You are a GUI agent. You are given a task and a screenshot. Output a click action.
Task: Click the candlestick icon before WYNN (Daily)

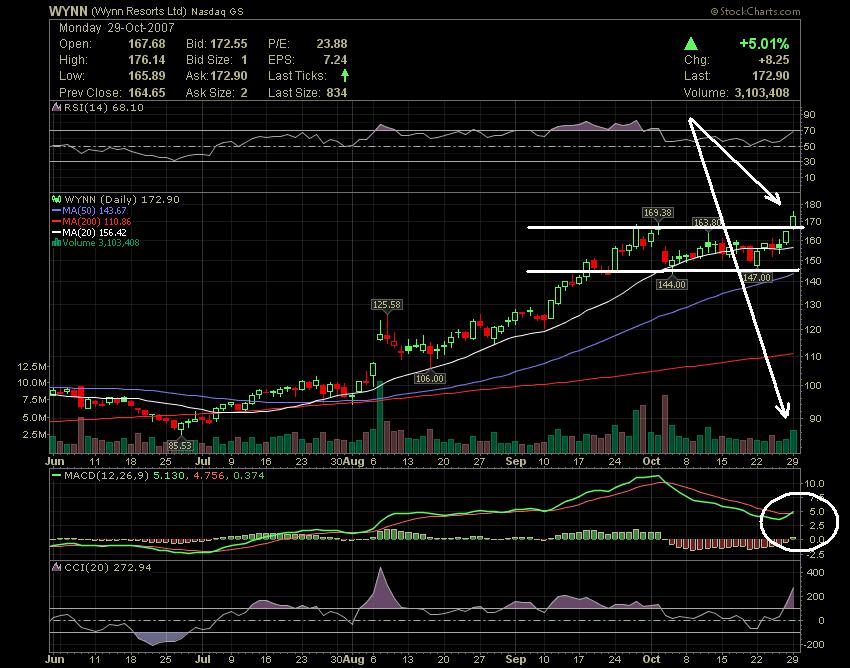coord(56,199)
